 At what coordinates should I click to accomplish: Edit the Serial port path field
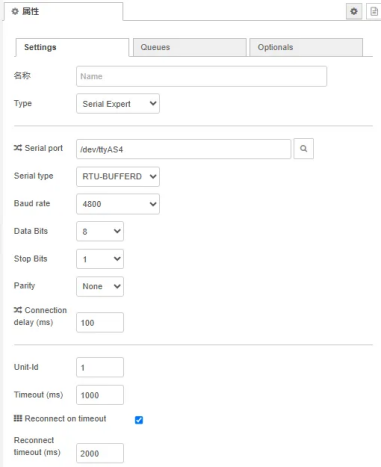click(x=183, y=149)
